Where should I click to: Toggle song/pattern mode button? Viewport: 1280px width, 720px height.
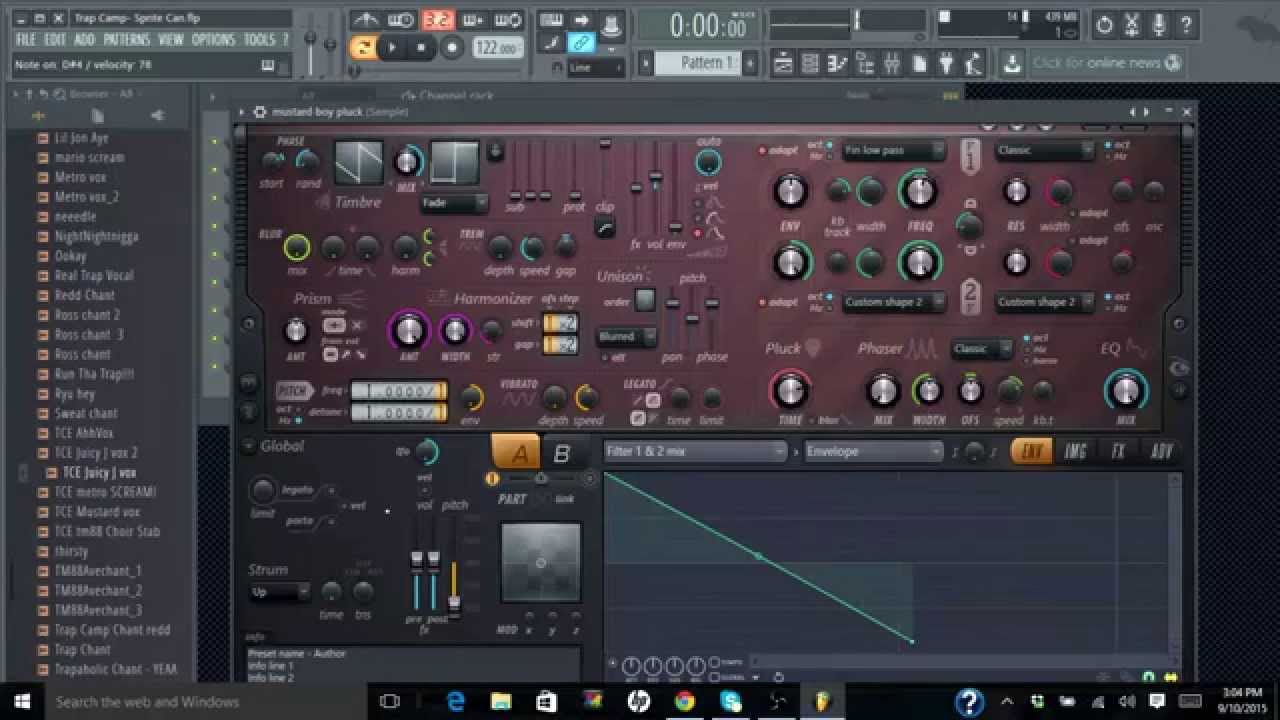click(x=364, y=47)
